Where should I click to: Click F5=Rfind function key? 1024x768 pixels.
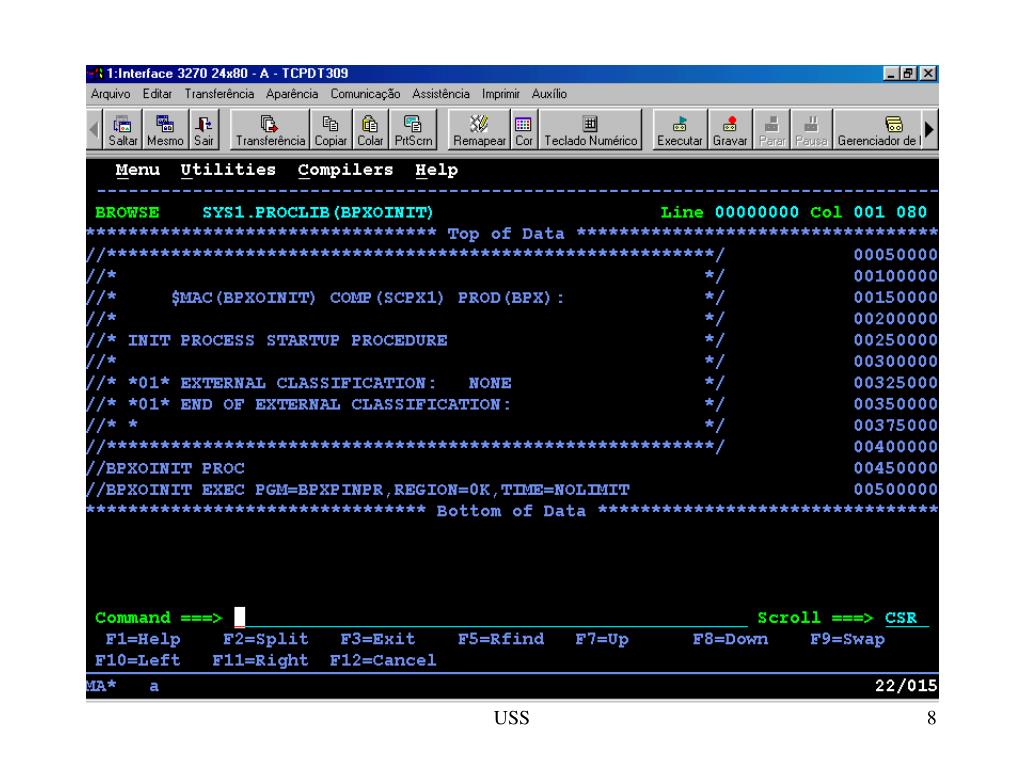(x=501, y=639)
